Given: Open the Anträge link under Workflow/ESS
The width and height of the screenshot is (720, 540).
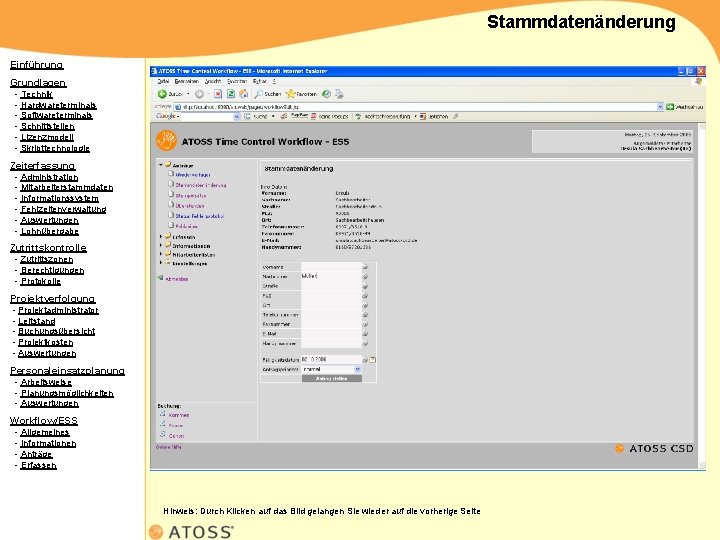Looking at the screenshot, I should pyautogui.click(x=36, y=454).
